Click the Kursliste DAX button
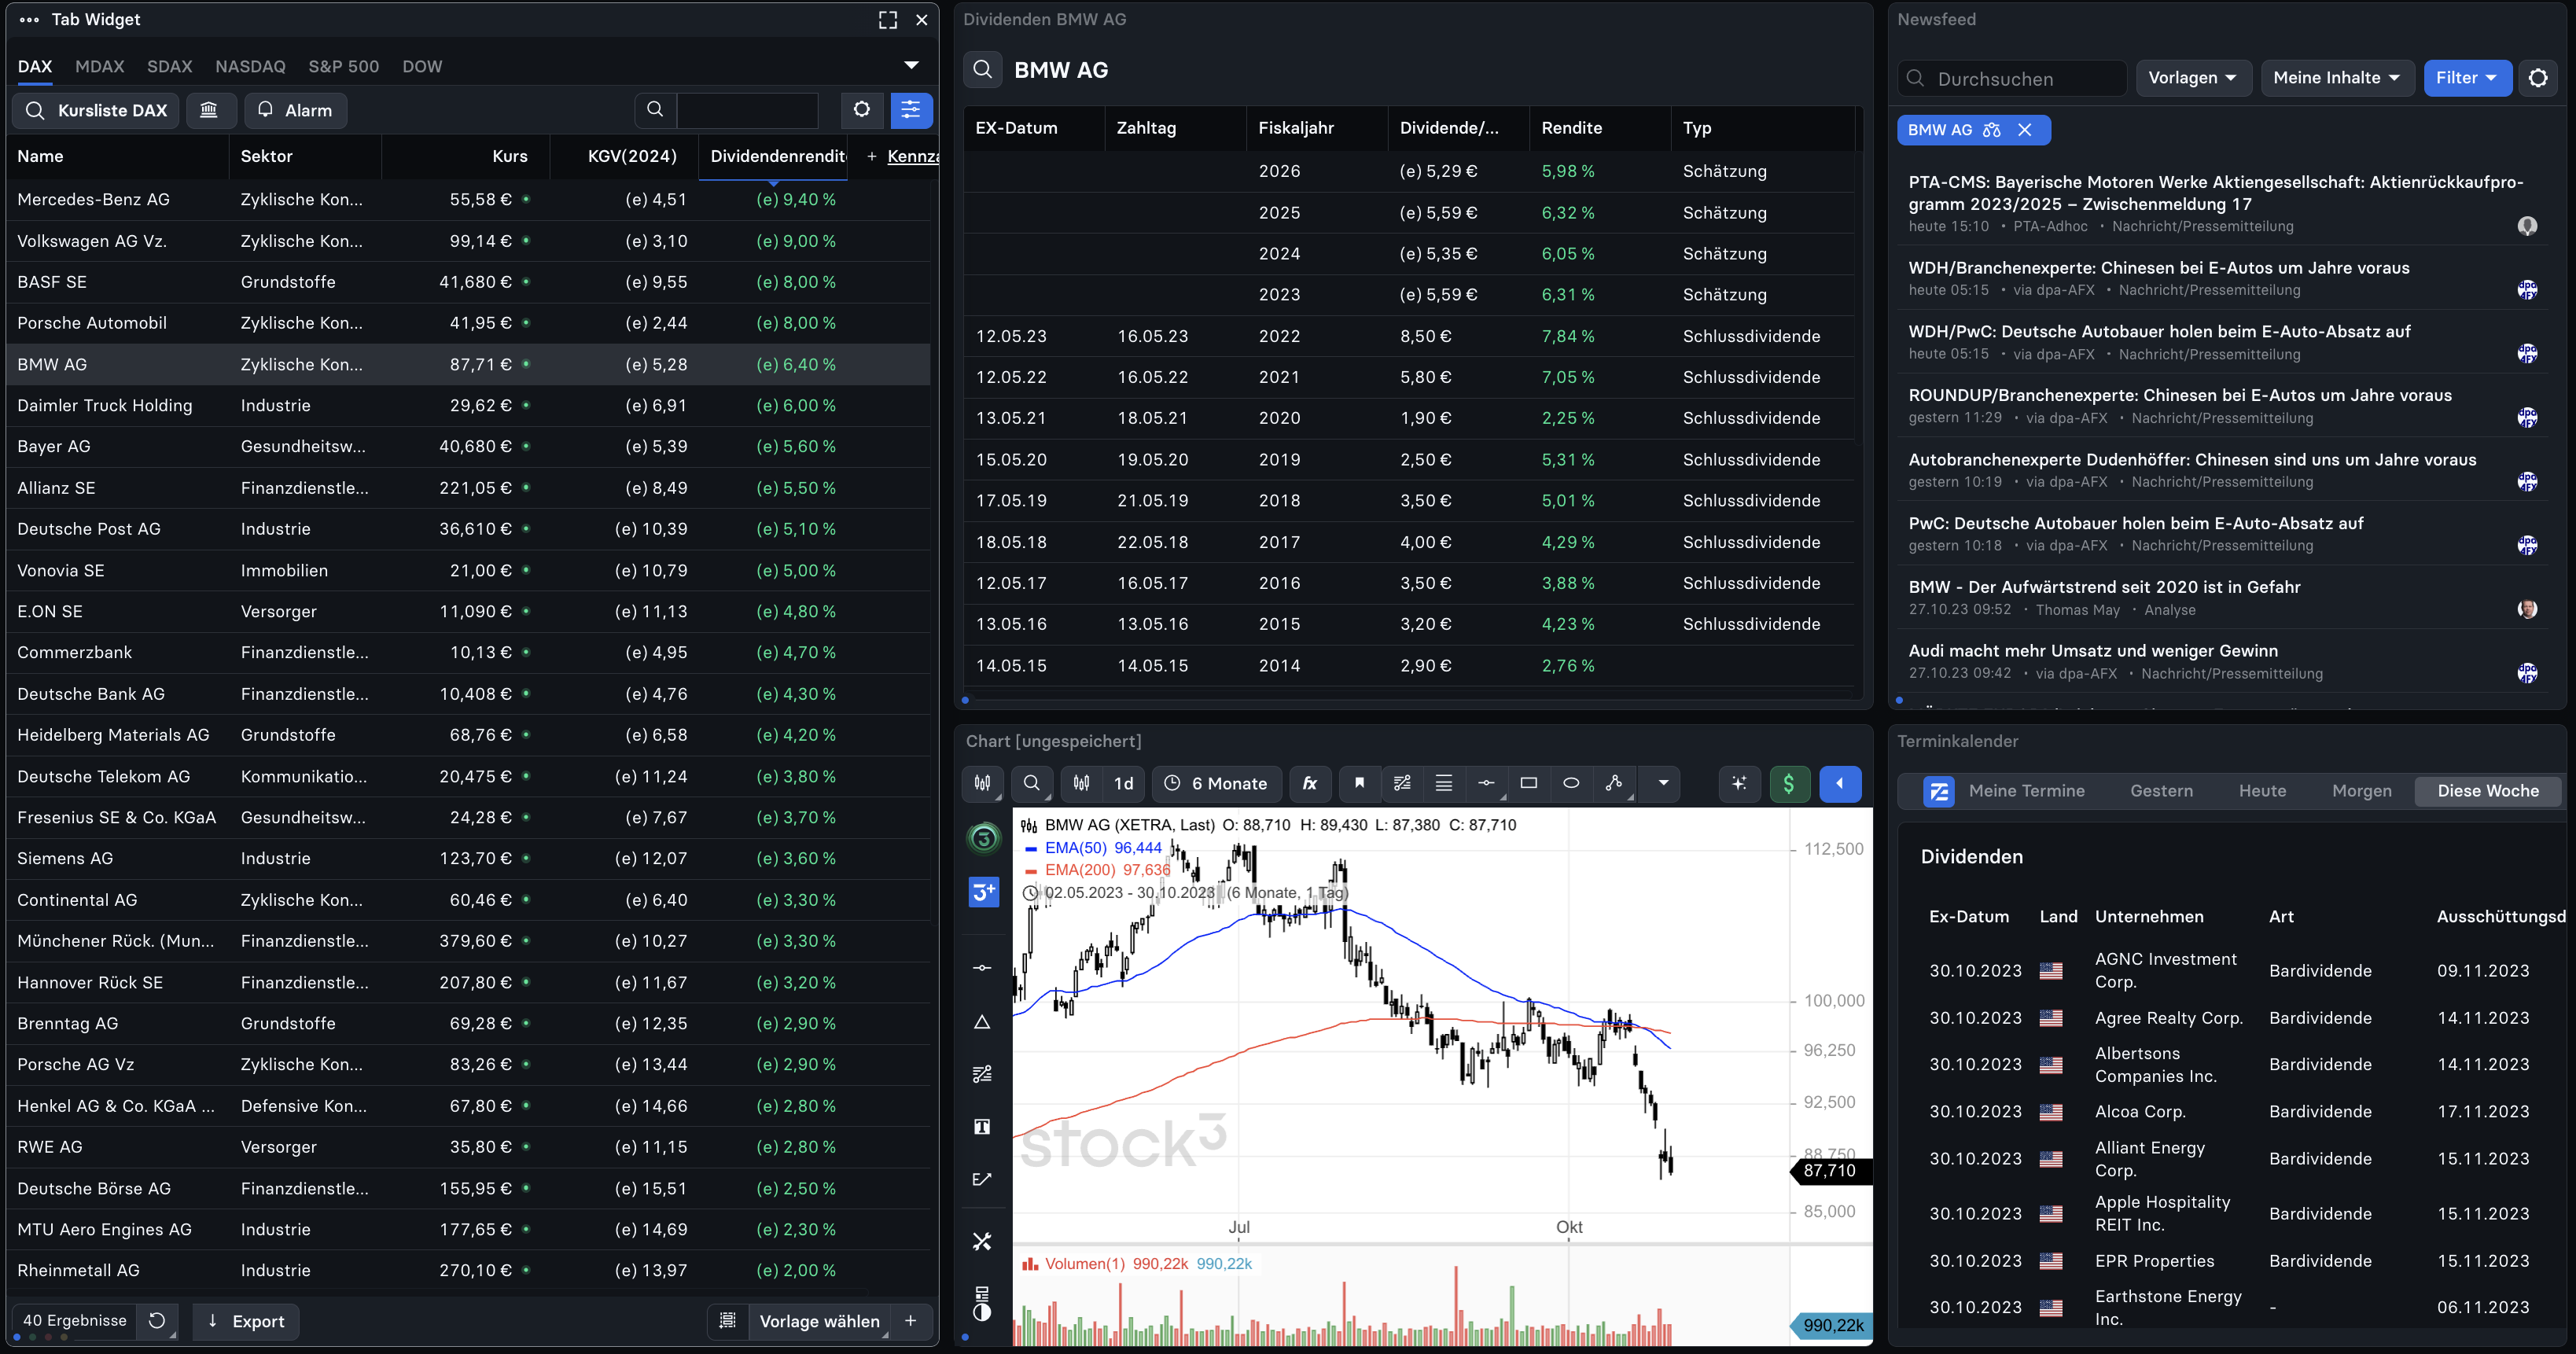The width and height of the screenshot is (2576, 1354). click(96, 110)
